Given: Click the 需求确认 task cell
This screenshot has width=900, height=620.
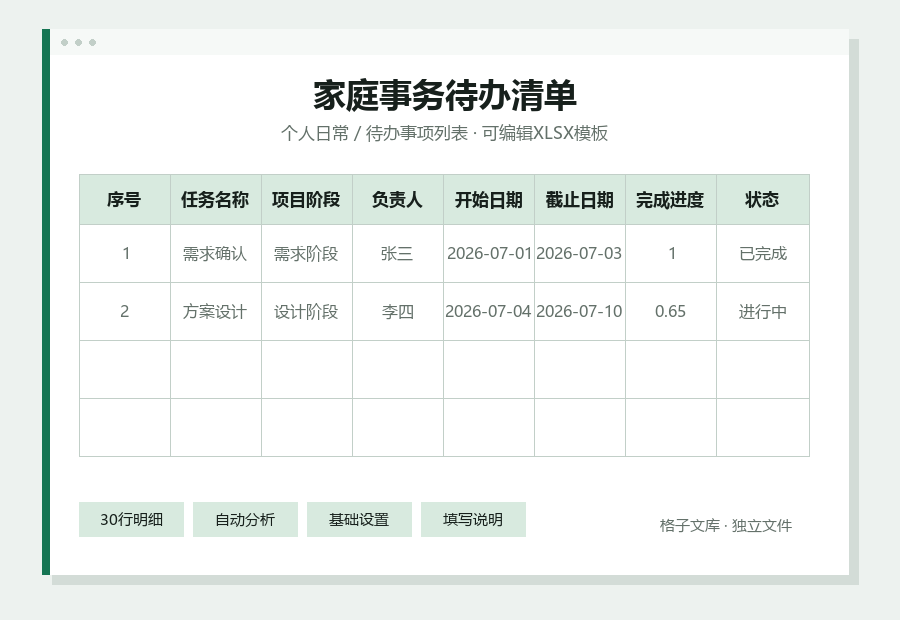Looking at the screenshot, I should point(216,254).
